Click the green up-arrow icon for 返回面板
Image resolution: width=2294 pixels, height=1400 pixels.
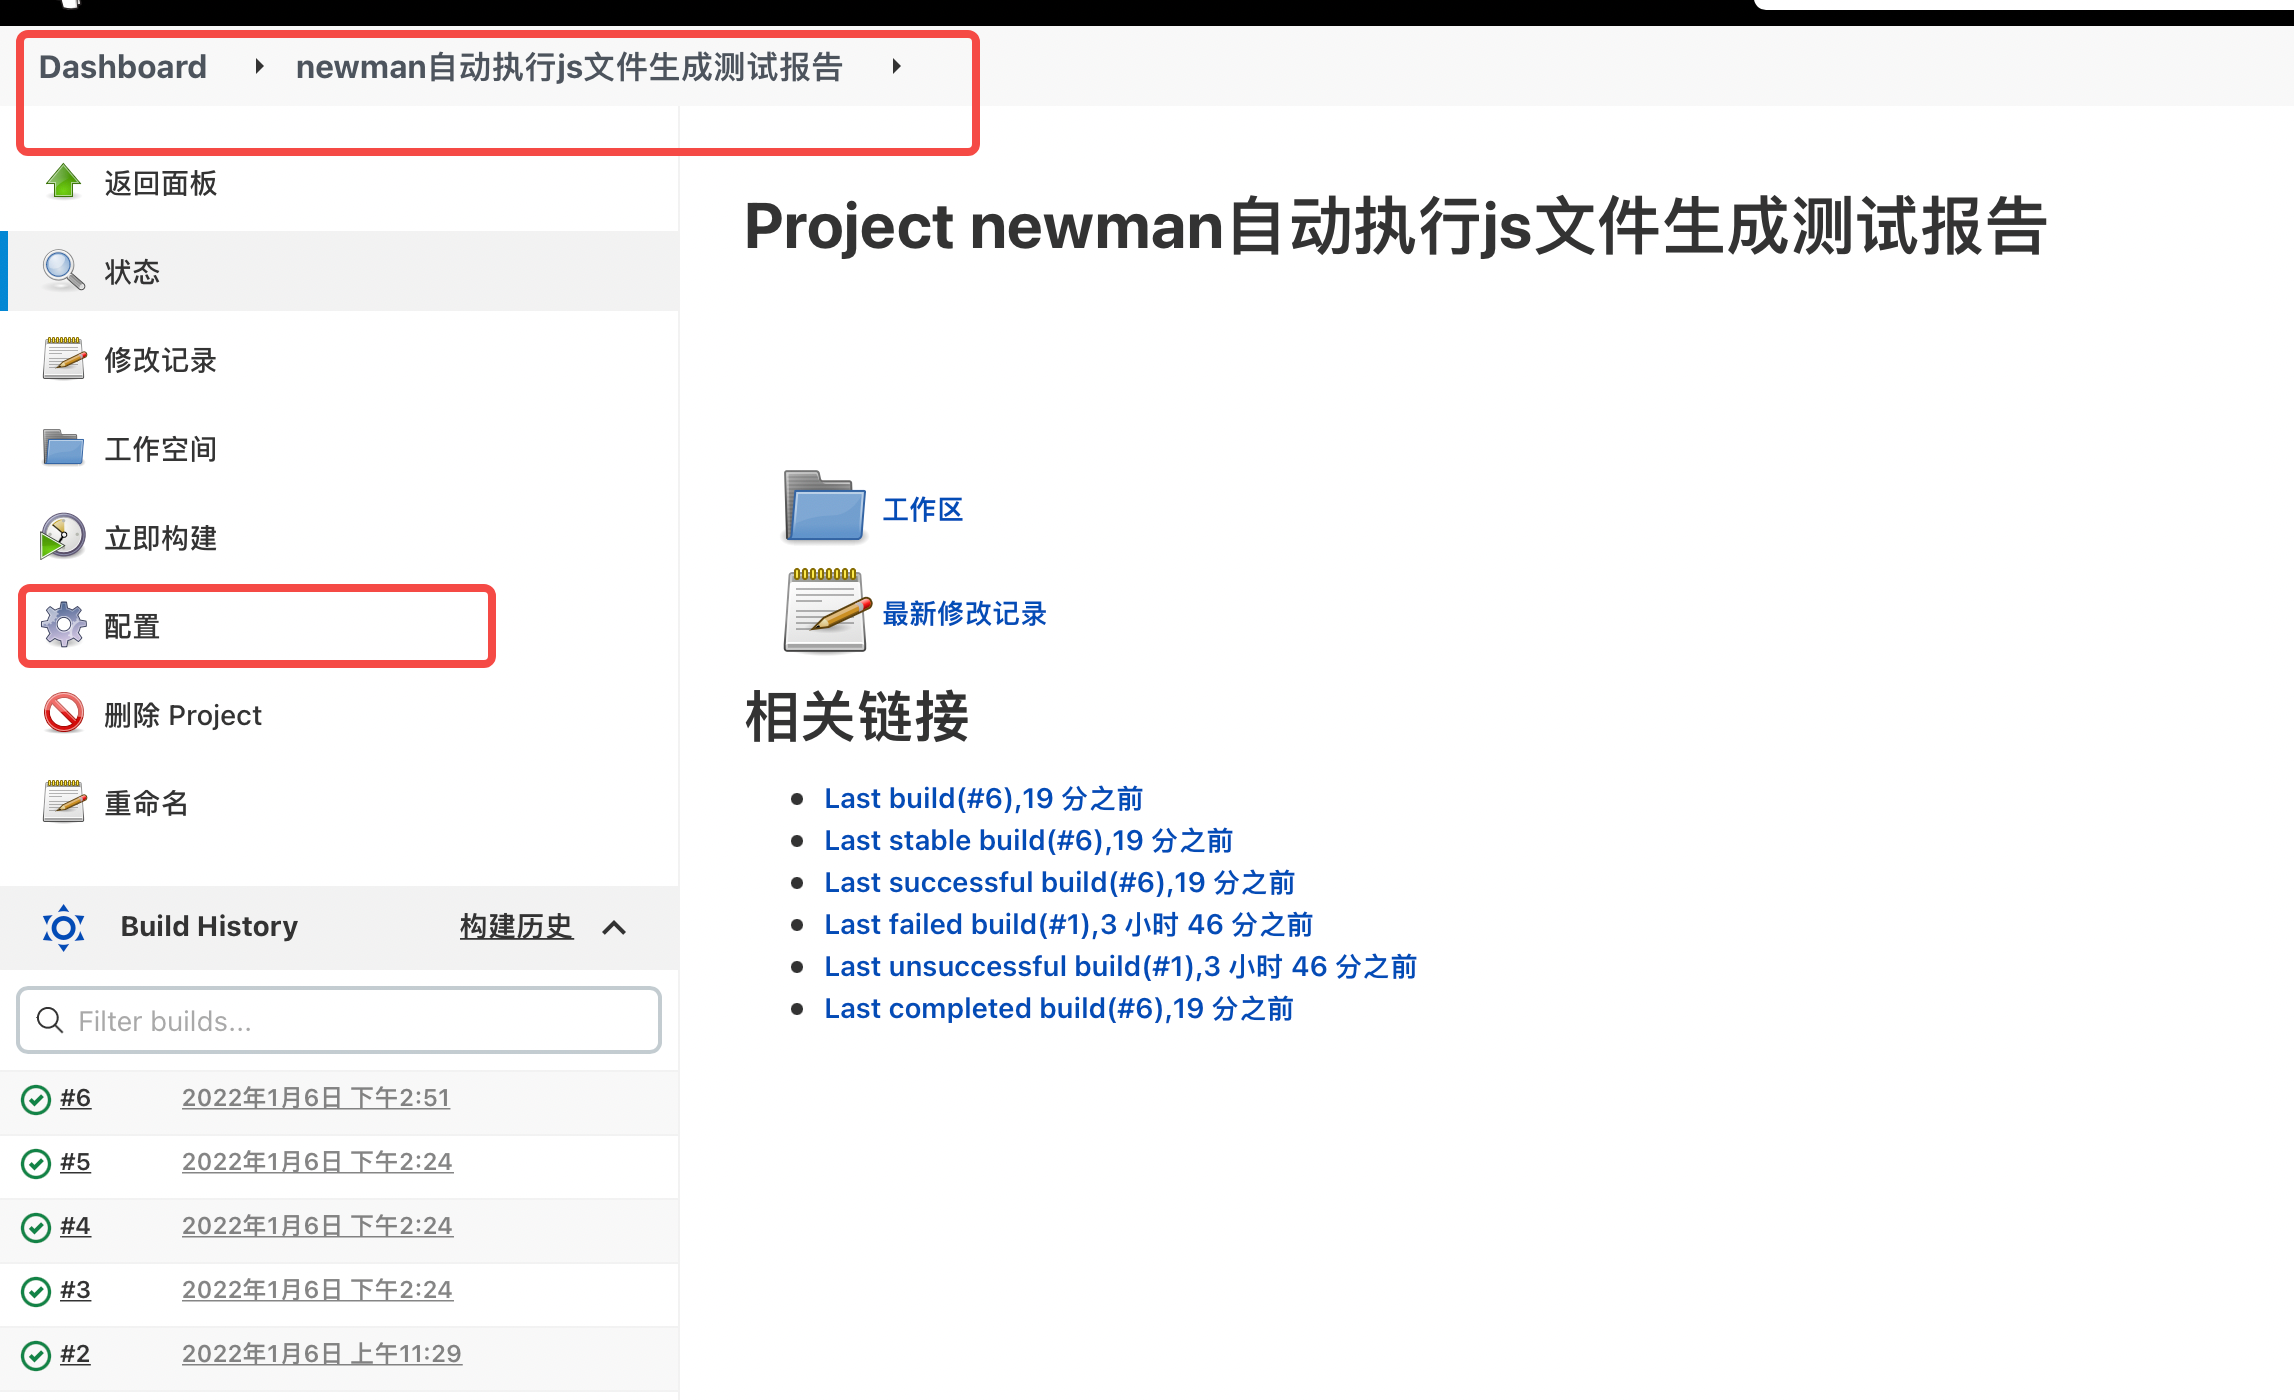click(x=63, y=182)
